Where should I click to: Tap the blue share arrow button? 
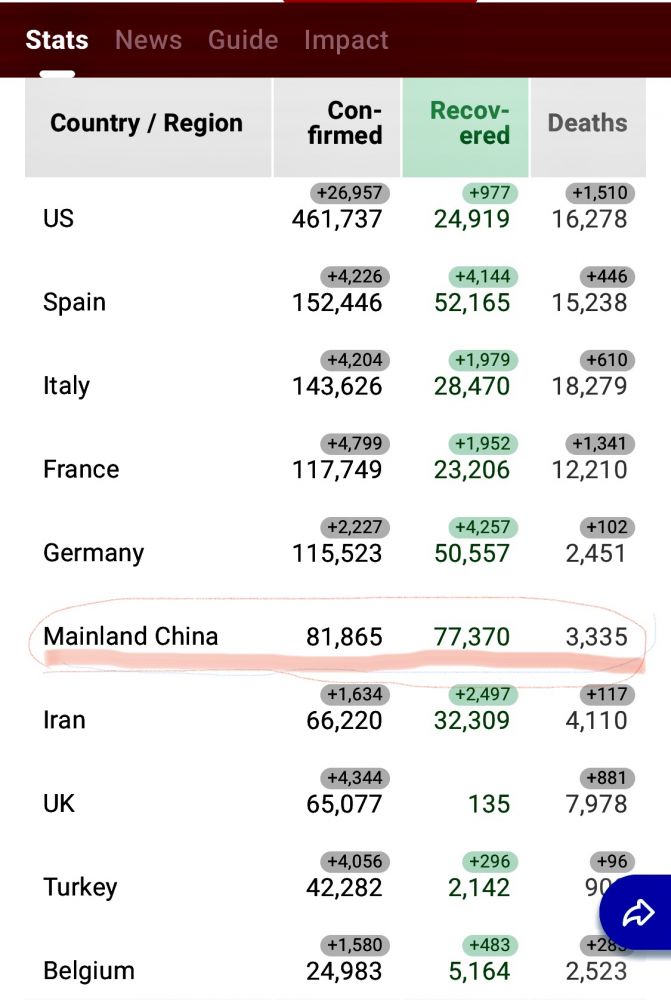tap(638, 912)
